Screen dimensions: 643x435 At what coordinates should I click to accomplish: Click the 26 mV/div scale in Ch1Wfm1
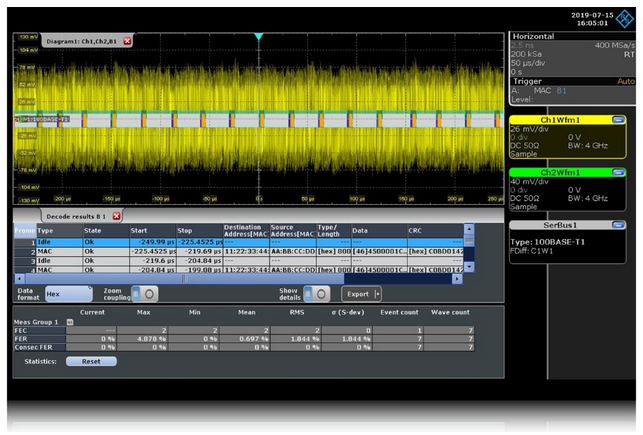[530, 129]
